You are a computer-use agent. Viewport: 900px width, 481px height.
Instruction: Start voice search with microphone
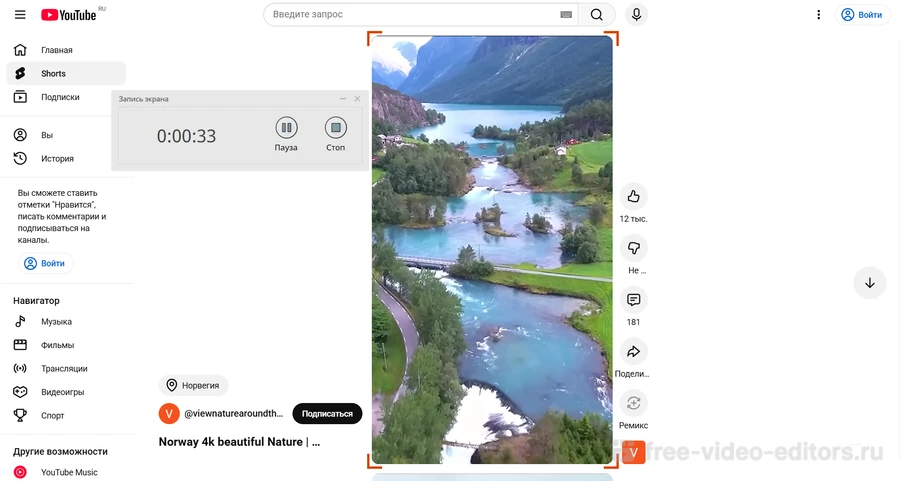(635, 15)
